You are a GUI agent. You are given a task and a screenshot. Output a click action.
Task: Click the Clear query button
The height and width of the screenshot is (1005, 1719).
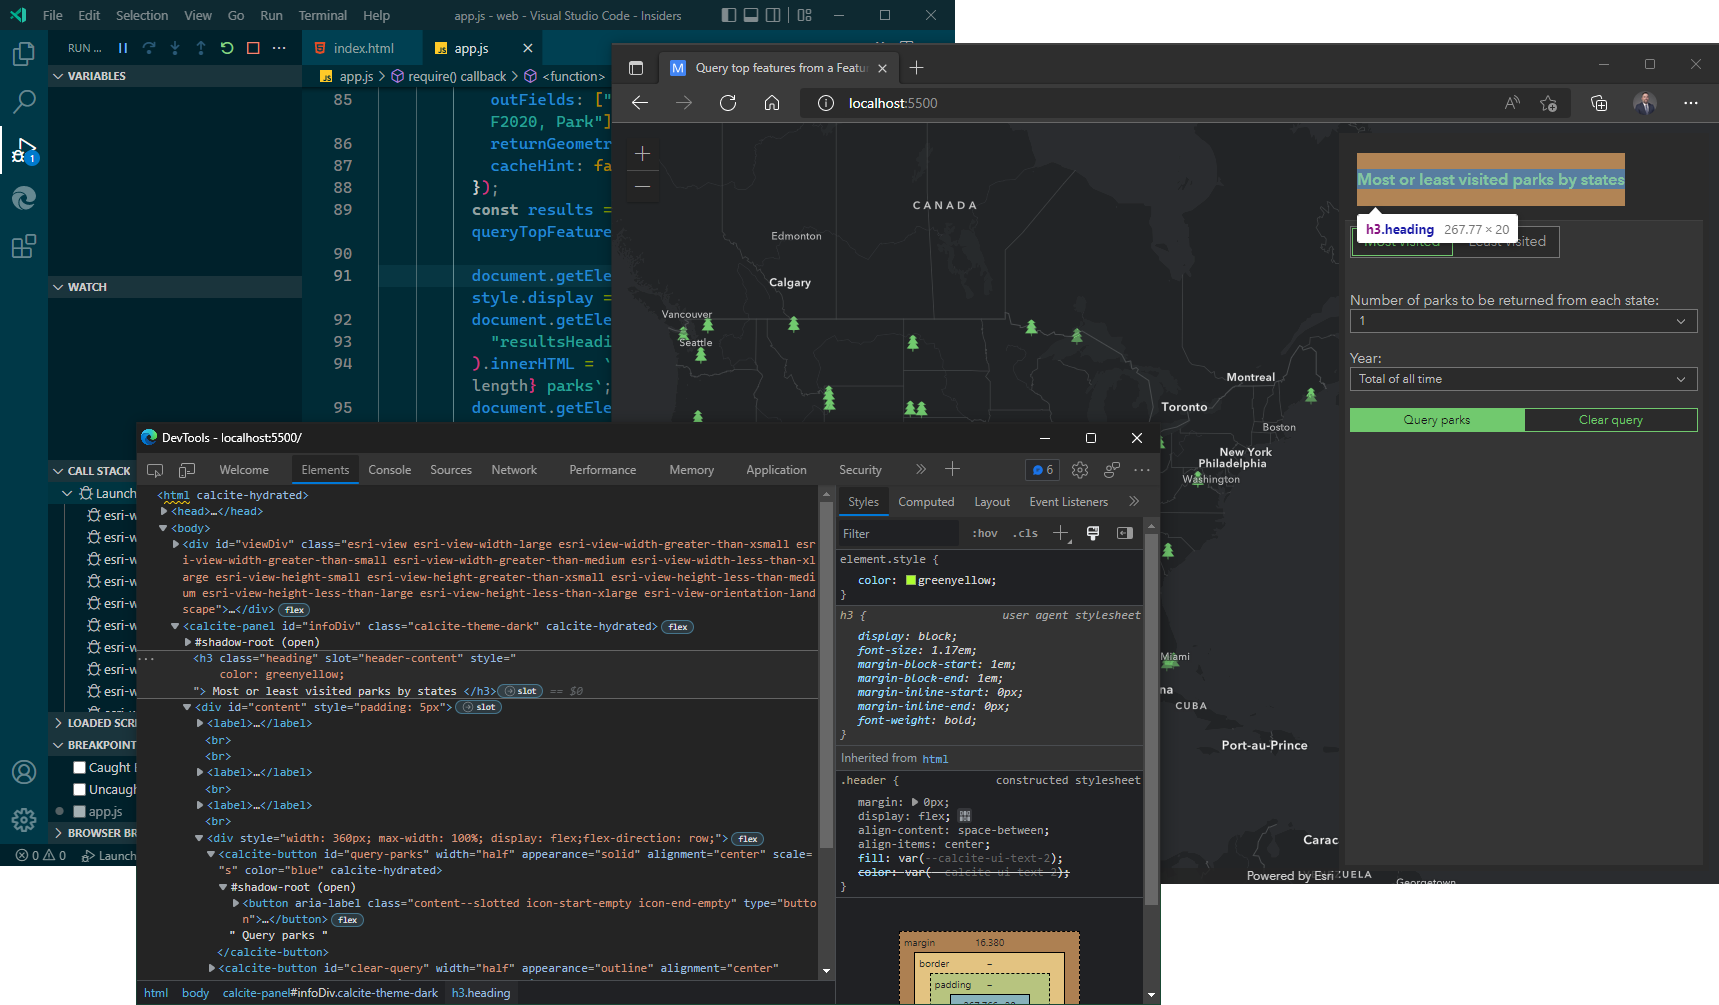(1611, 419)
